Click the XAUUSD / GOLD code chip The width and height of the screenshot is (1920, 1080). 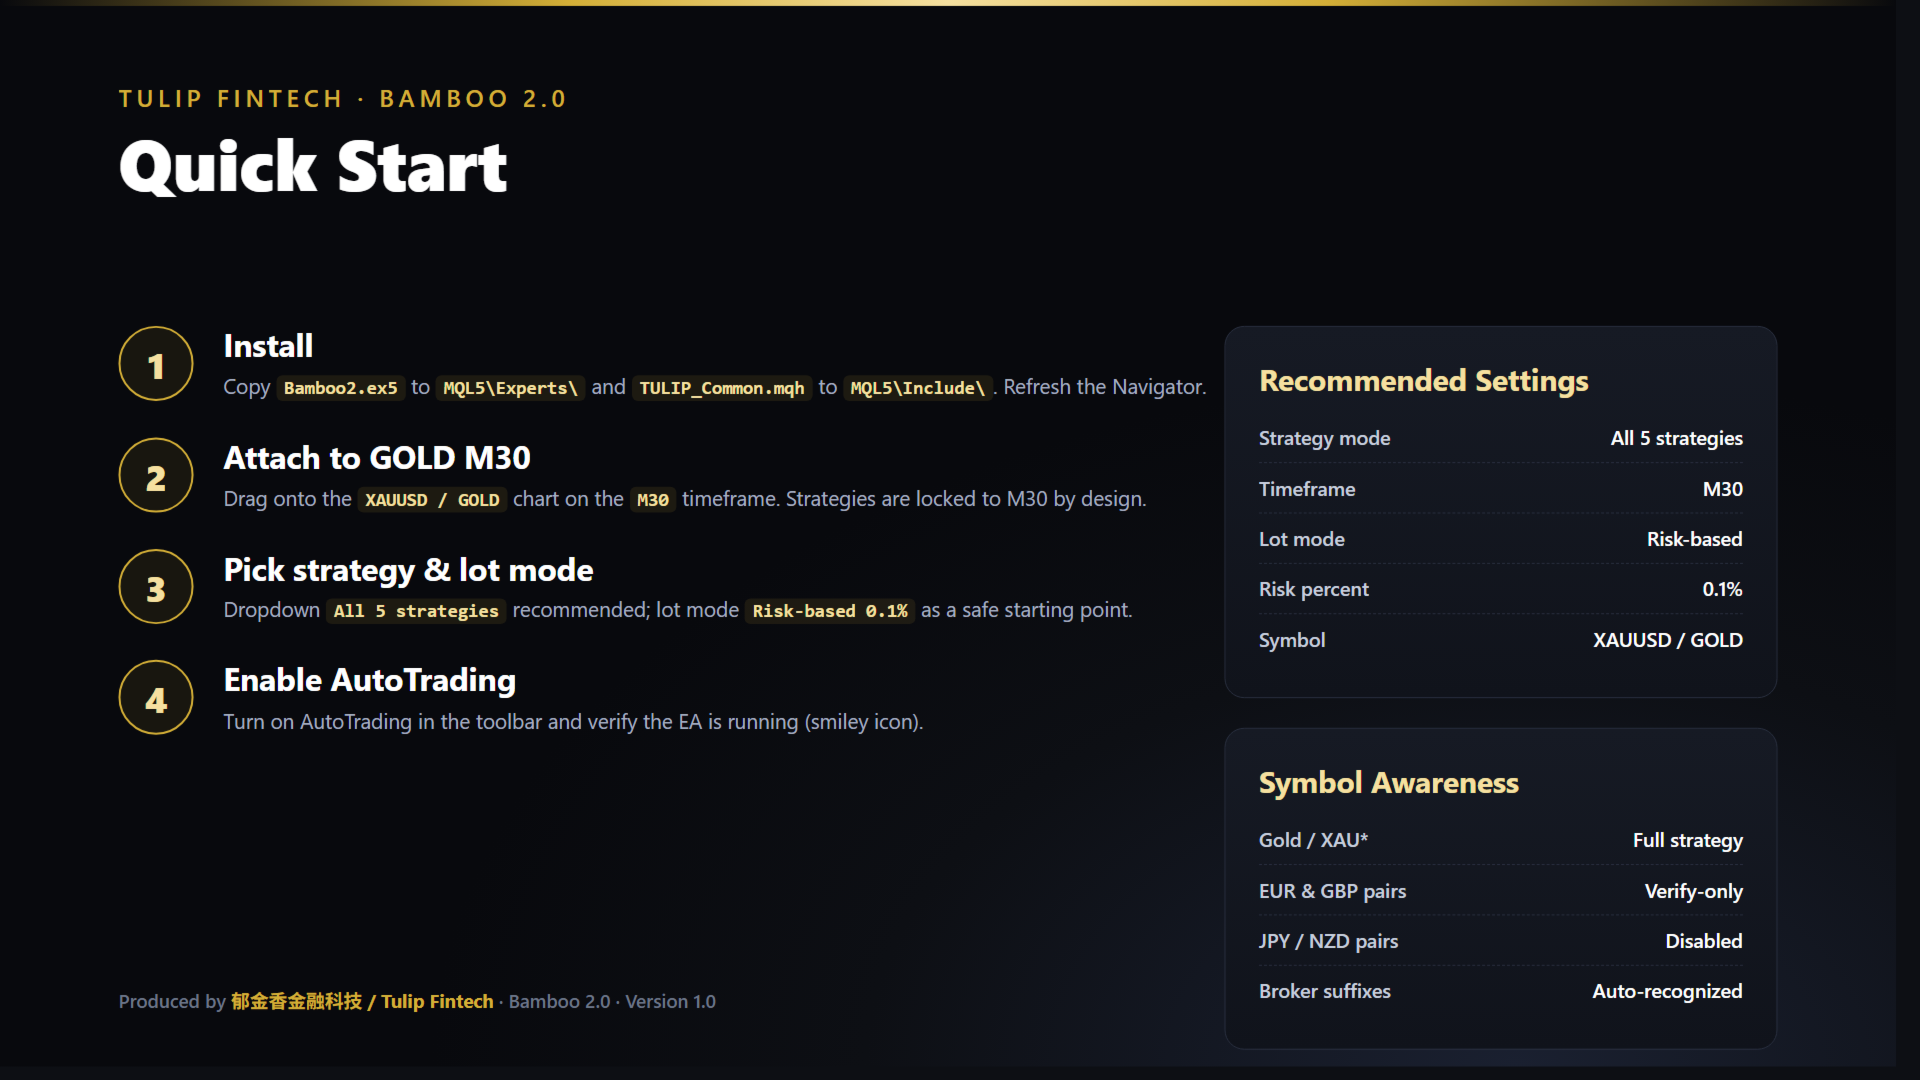[432, 500]
